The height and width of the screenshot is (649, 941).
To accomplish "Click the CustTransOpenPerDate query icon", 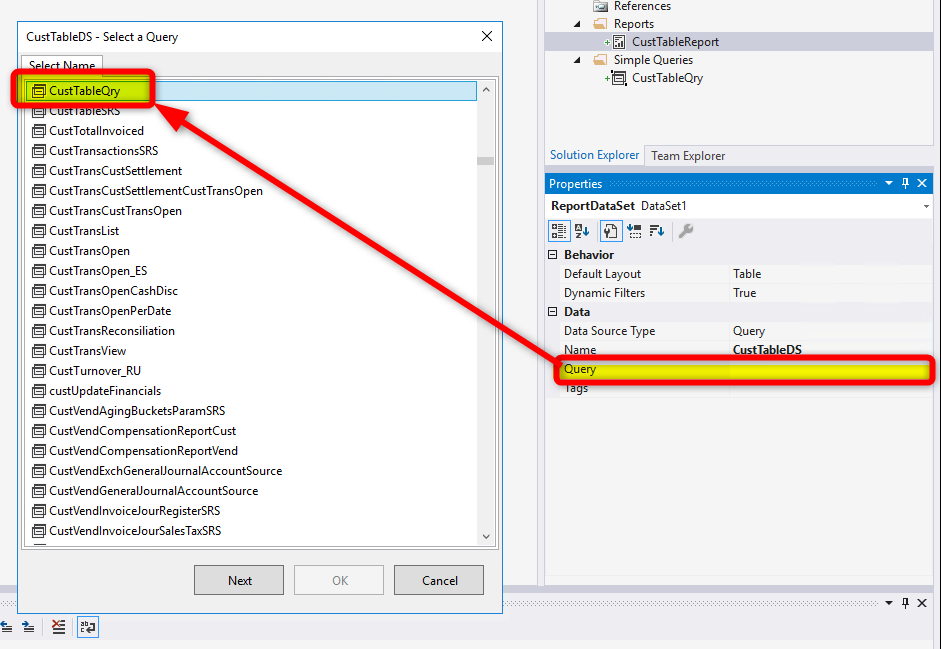I will coord(38,311).
